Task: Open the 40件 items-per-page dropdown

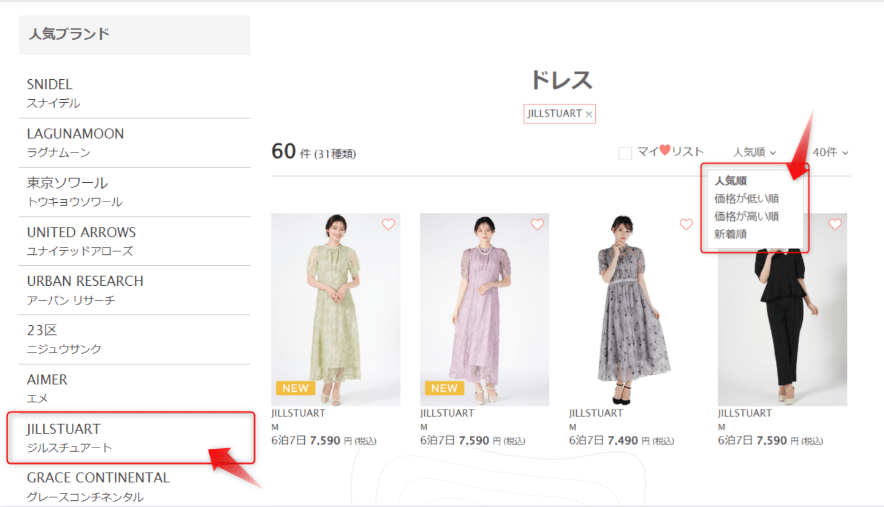Action: 830,152
